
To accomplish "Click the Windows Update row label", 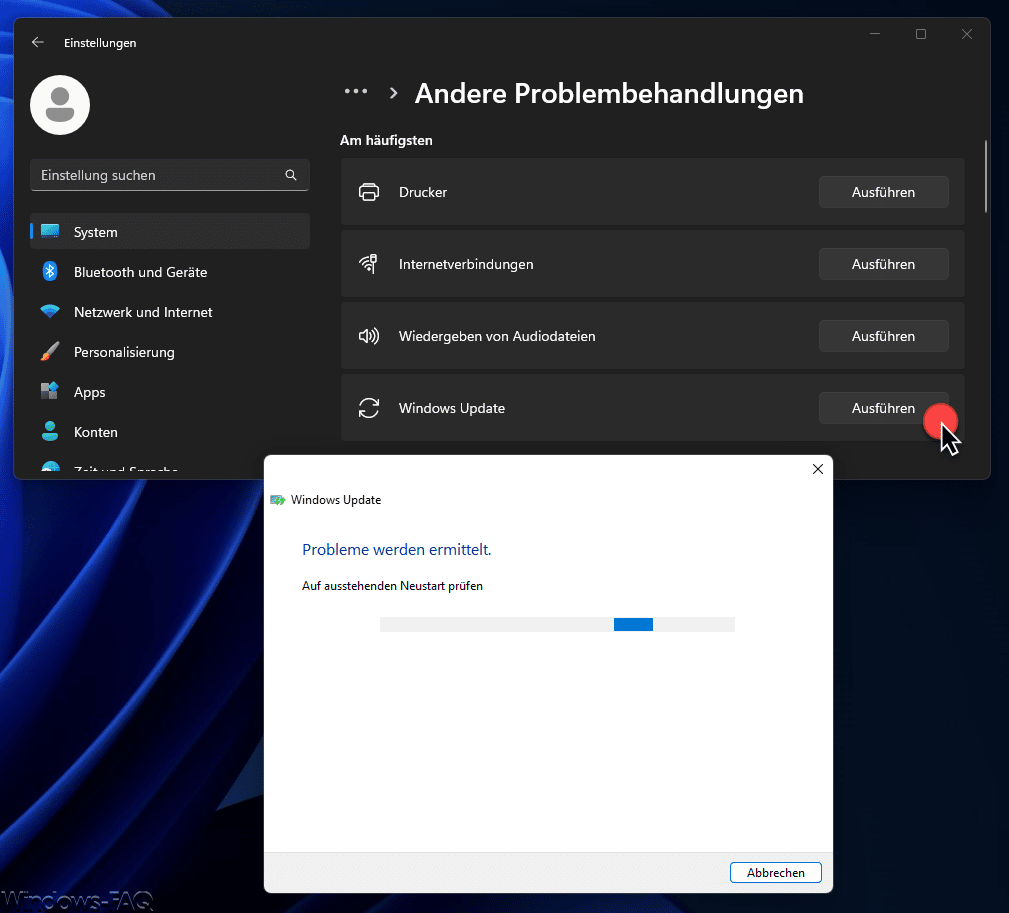I will pos(452,408).
